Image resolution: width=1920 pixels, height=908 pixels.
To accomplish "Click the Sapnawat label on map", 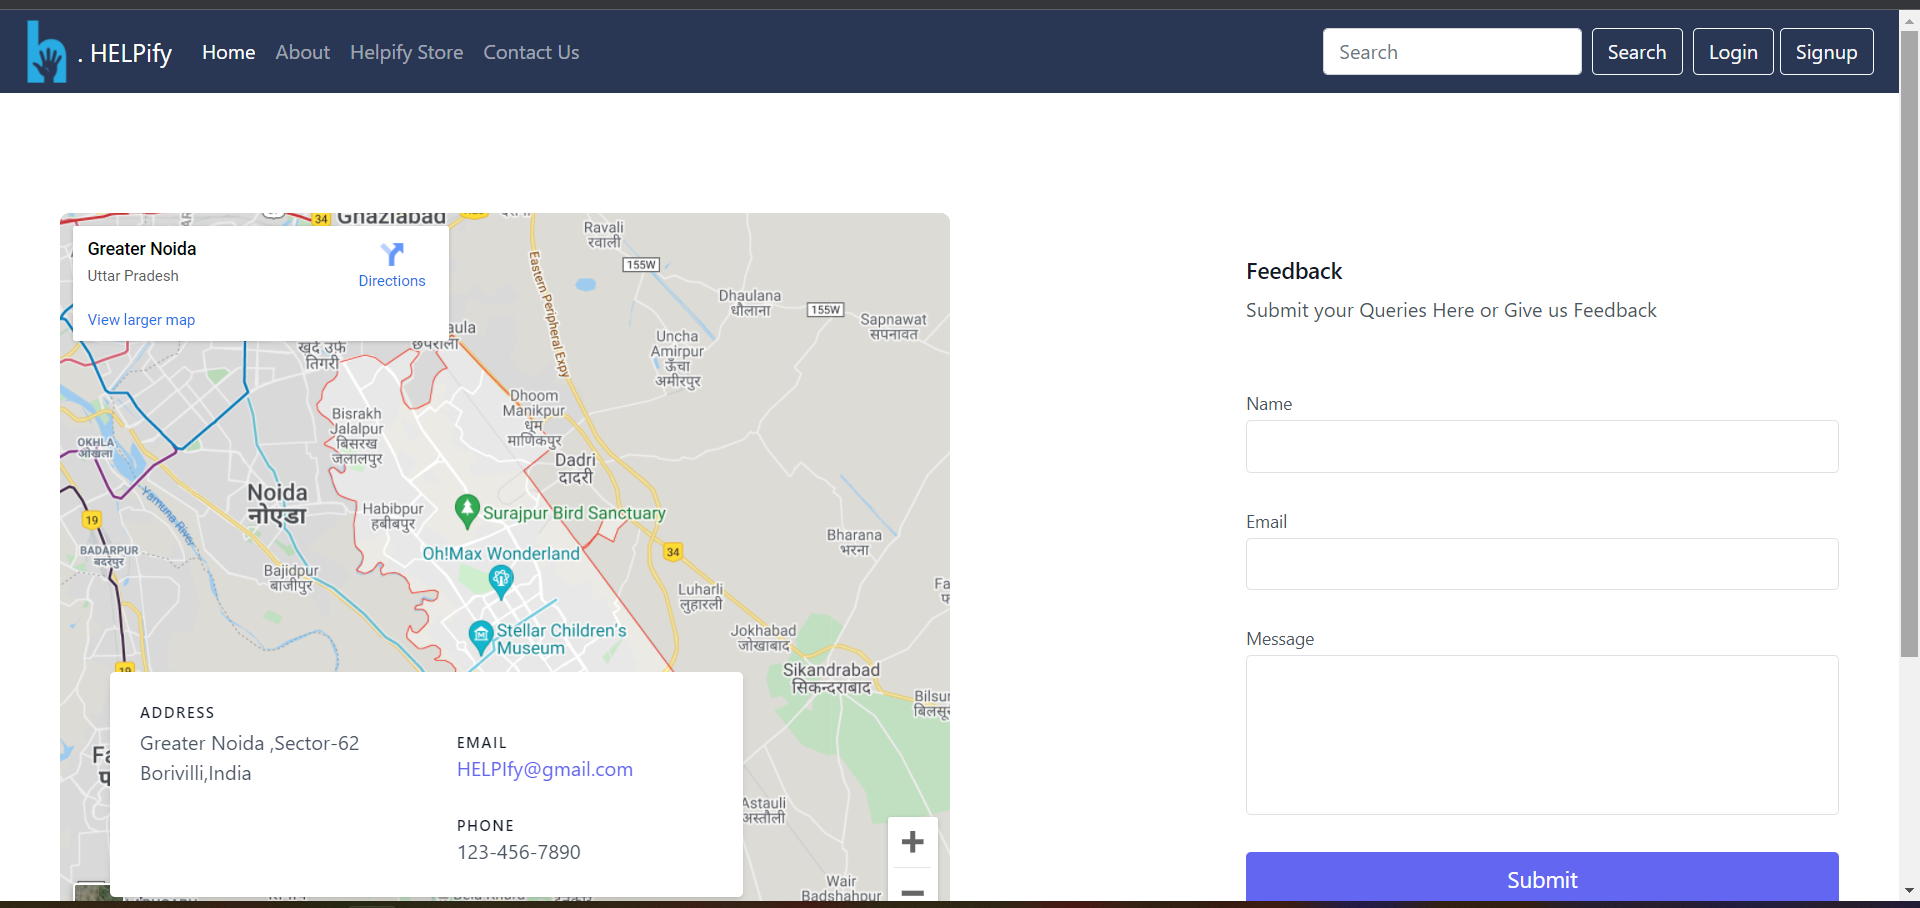I will click(893, 327).
